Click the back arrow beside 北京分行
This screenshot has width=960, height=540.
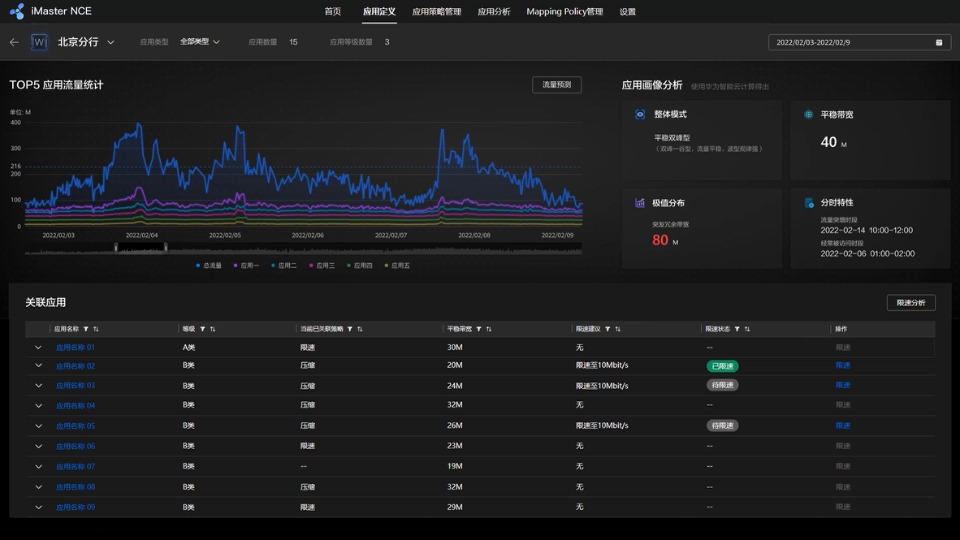coord(14,42)
